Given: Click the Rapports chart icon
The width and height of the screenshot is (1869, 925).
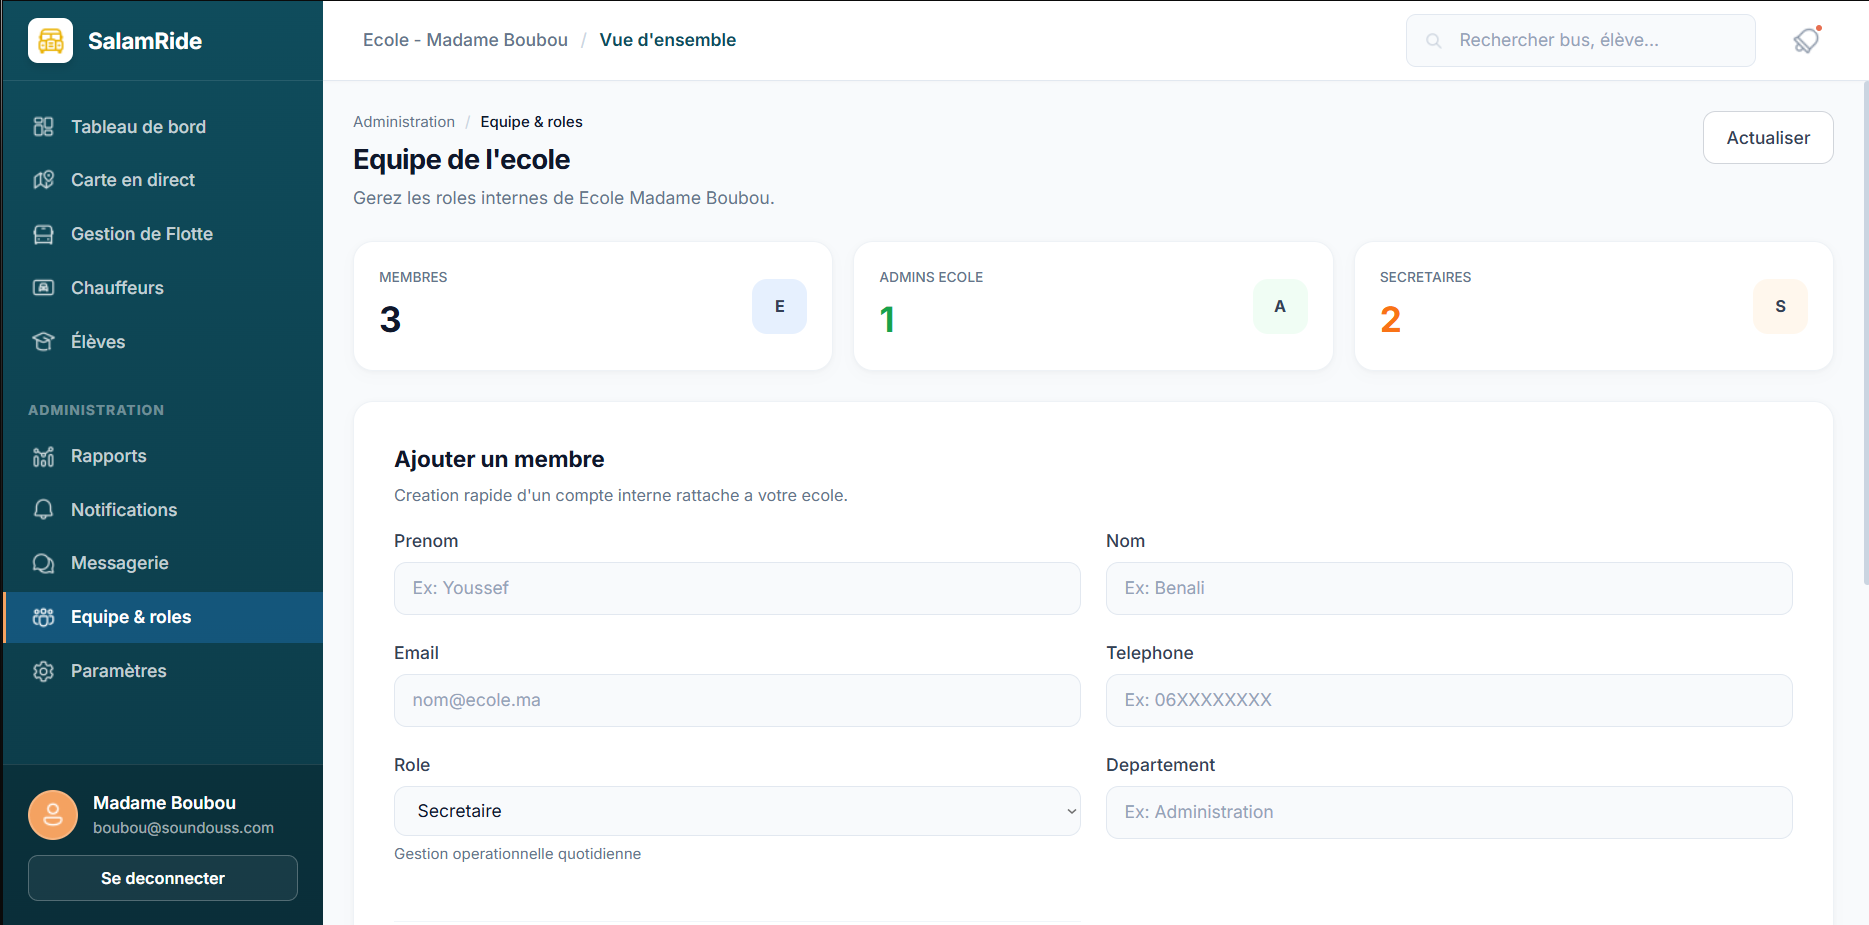Looking at the screenshot, I should click(43, 457).
